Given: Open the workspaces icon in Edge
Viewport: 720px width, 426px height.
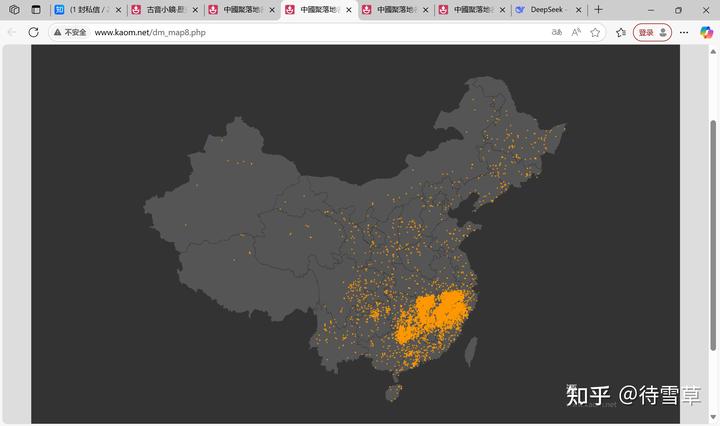Looking at the screenshot, I should (14, 9).
